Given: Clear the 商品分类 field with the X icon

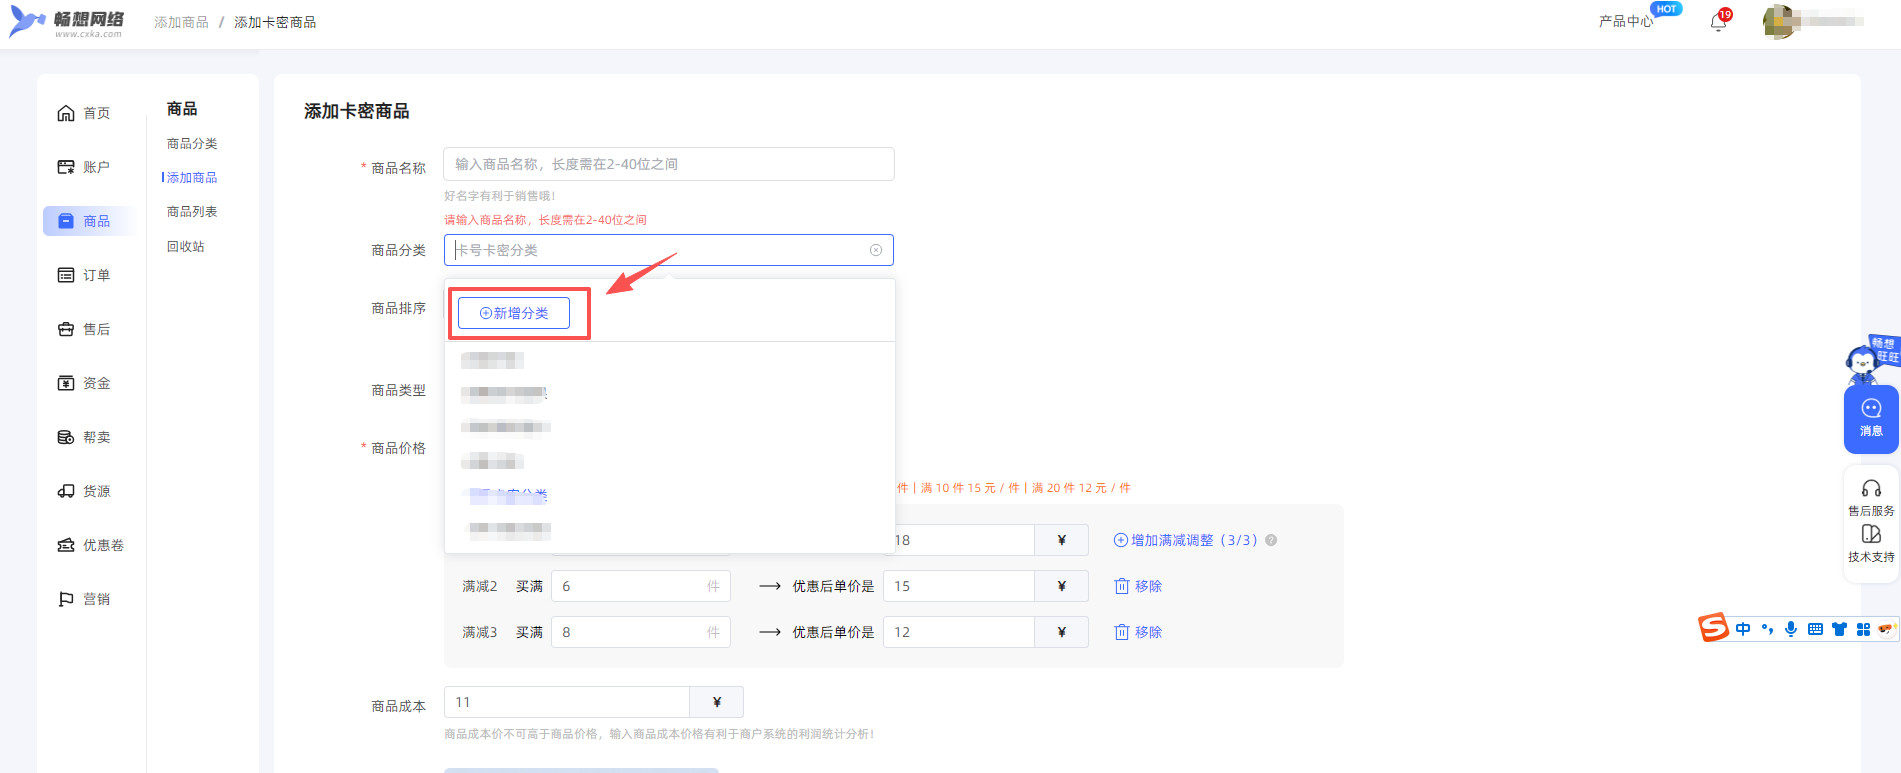Looking at the screenshot, I should click(876, 250).
